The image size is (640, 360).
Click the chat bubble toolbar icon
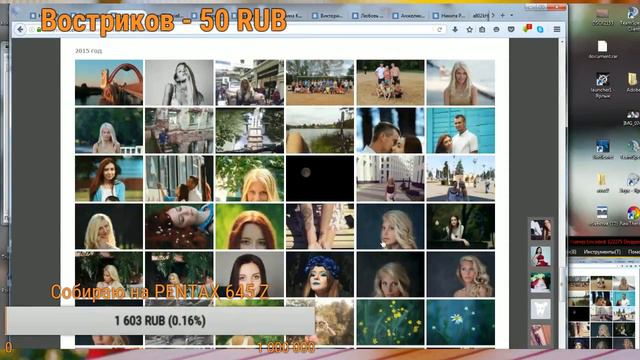(496, 29)
